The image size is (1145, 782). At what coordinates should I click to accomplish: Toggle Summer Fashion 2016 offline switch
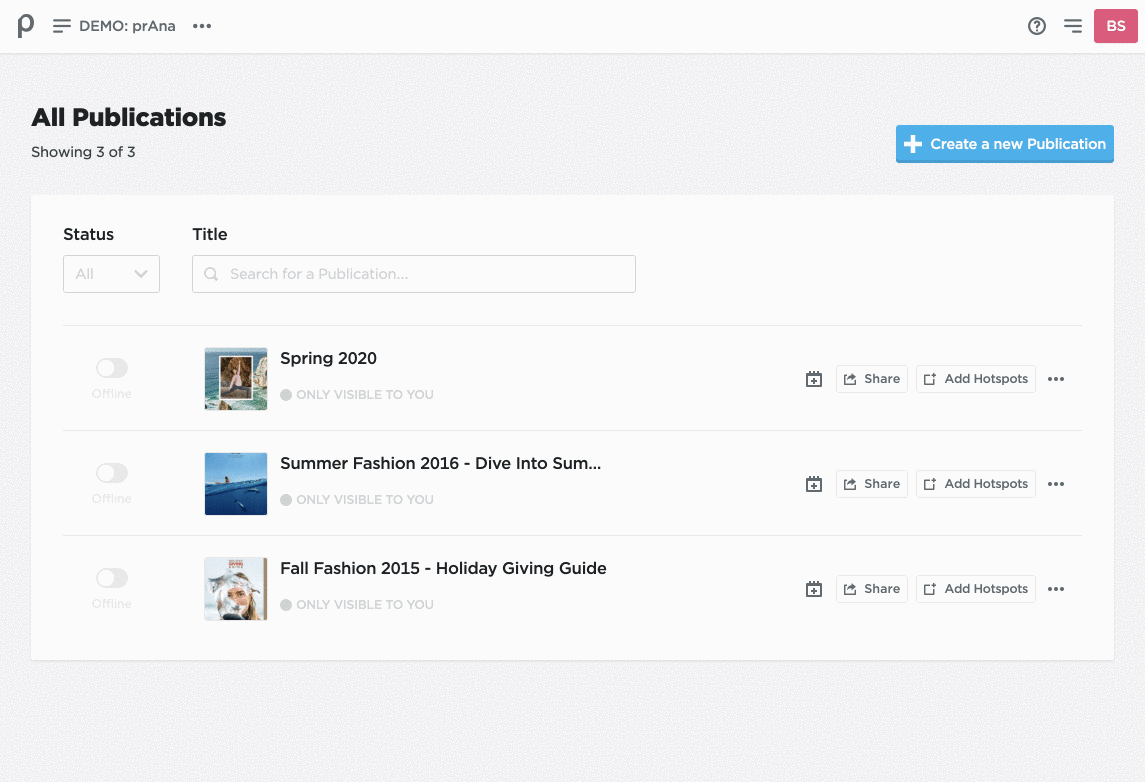coord(112,473)
